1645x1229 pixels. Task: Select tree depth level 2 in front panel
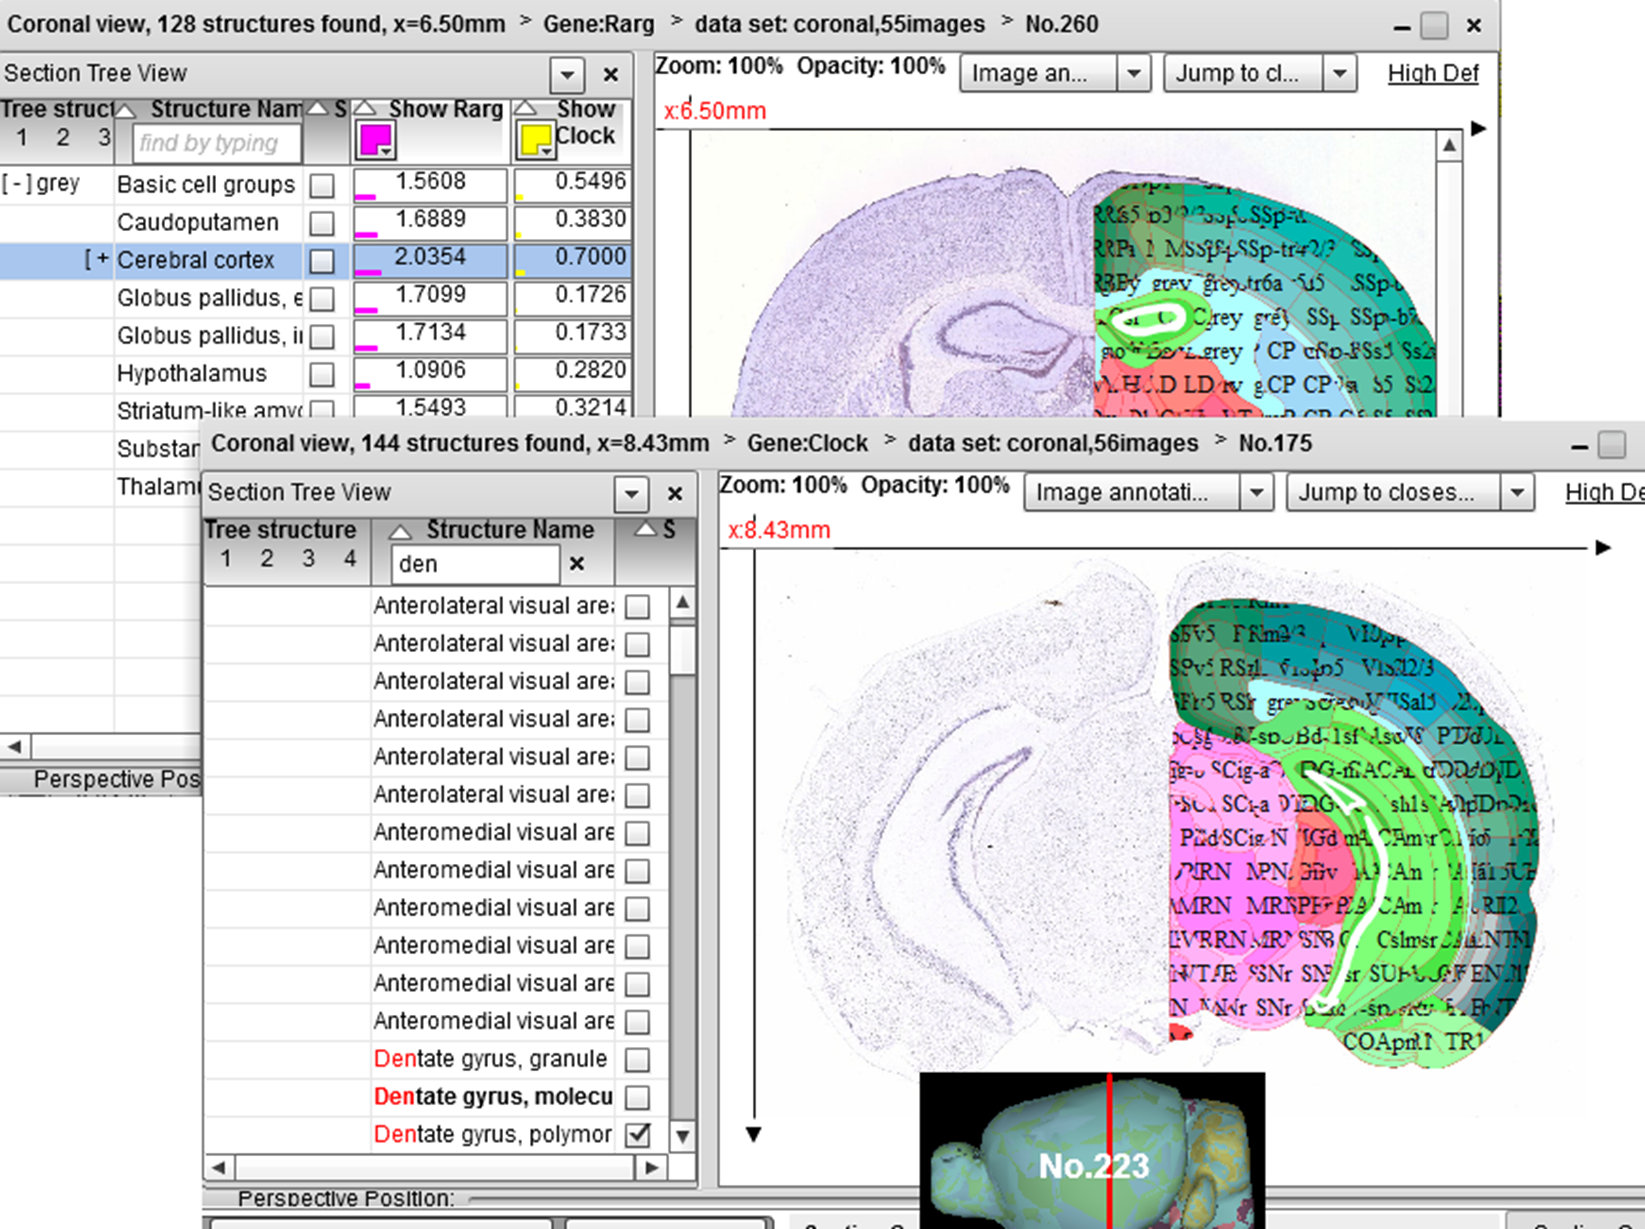(267, 559)
